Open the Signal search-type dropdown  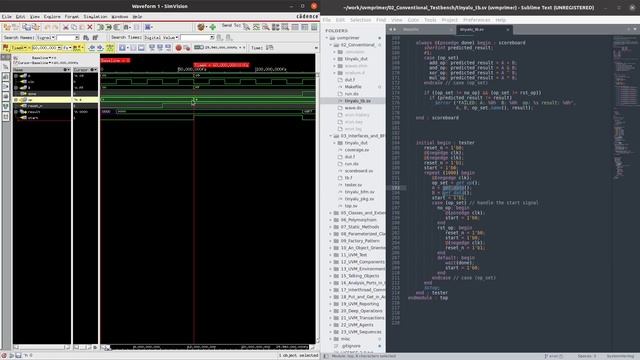click(46, 38)
